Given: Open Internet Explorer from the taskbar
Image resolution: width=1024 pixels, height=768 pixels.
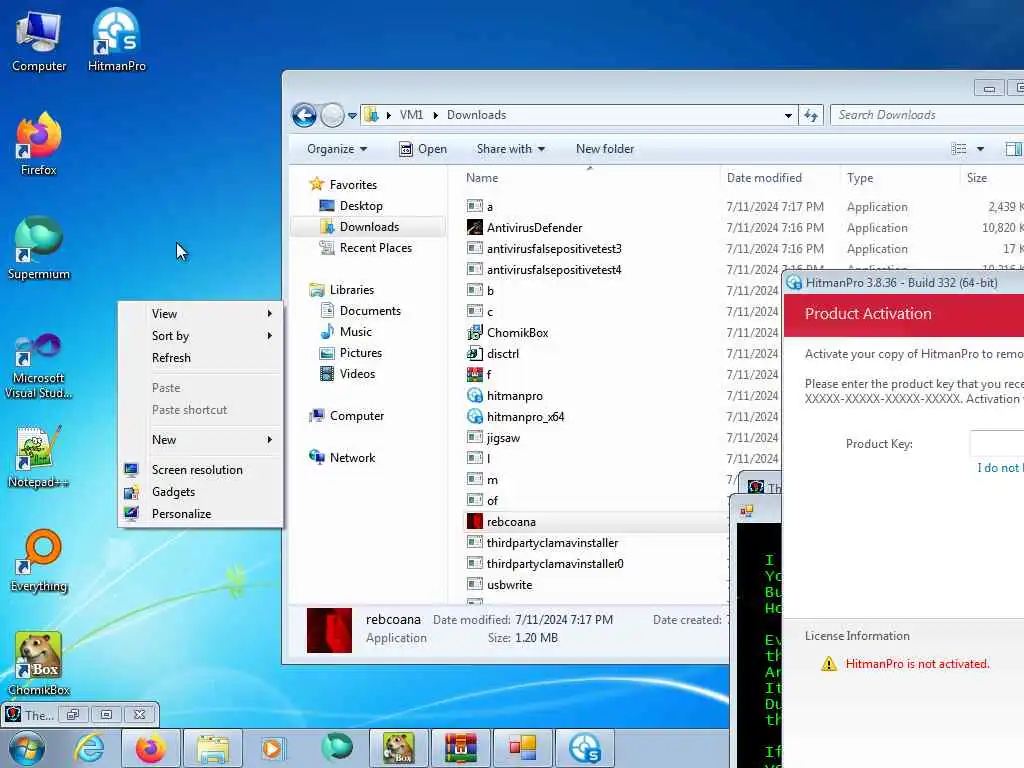Looking at the screenshot, I should click(x=89, y=748).
